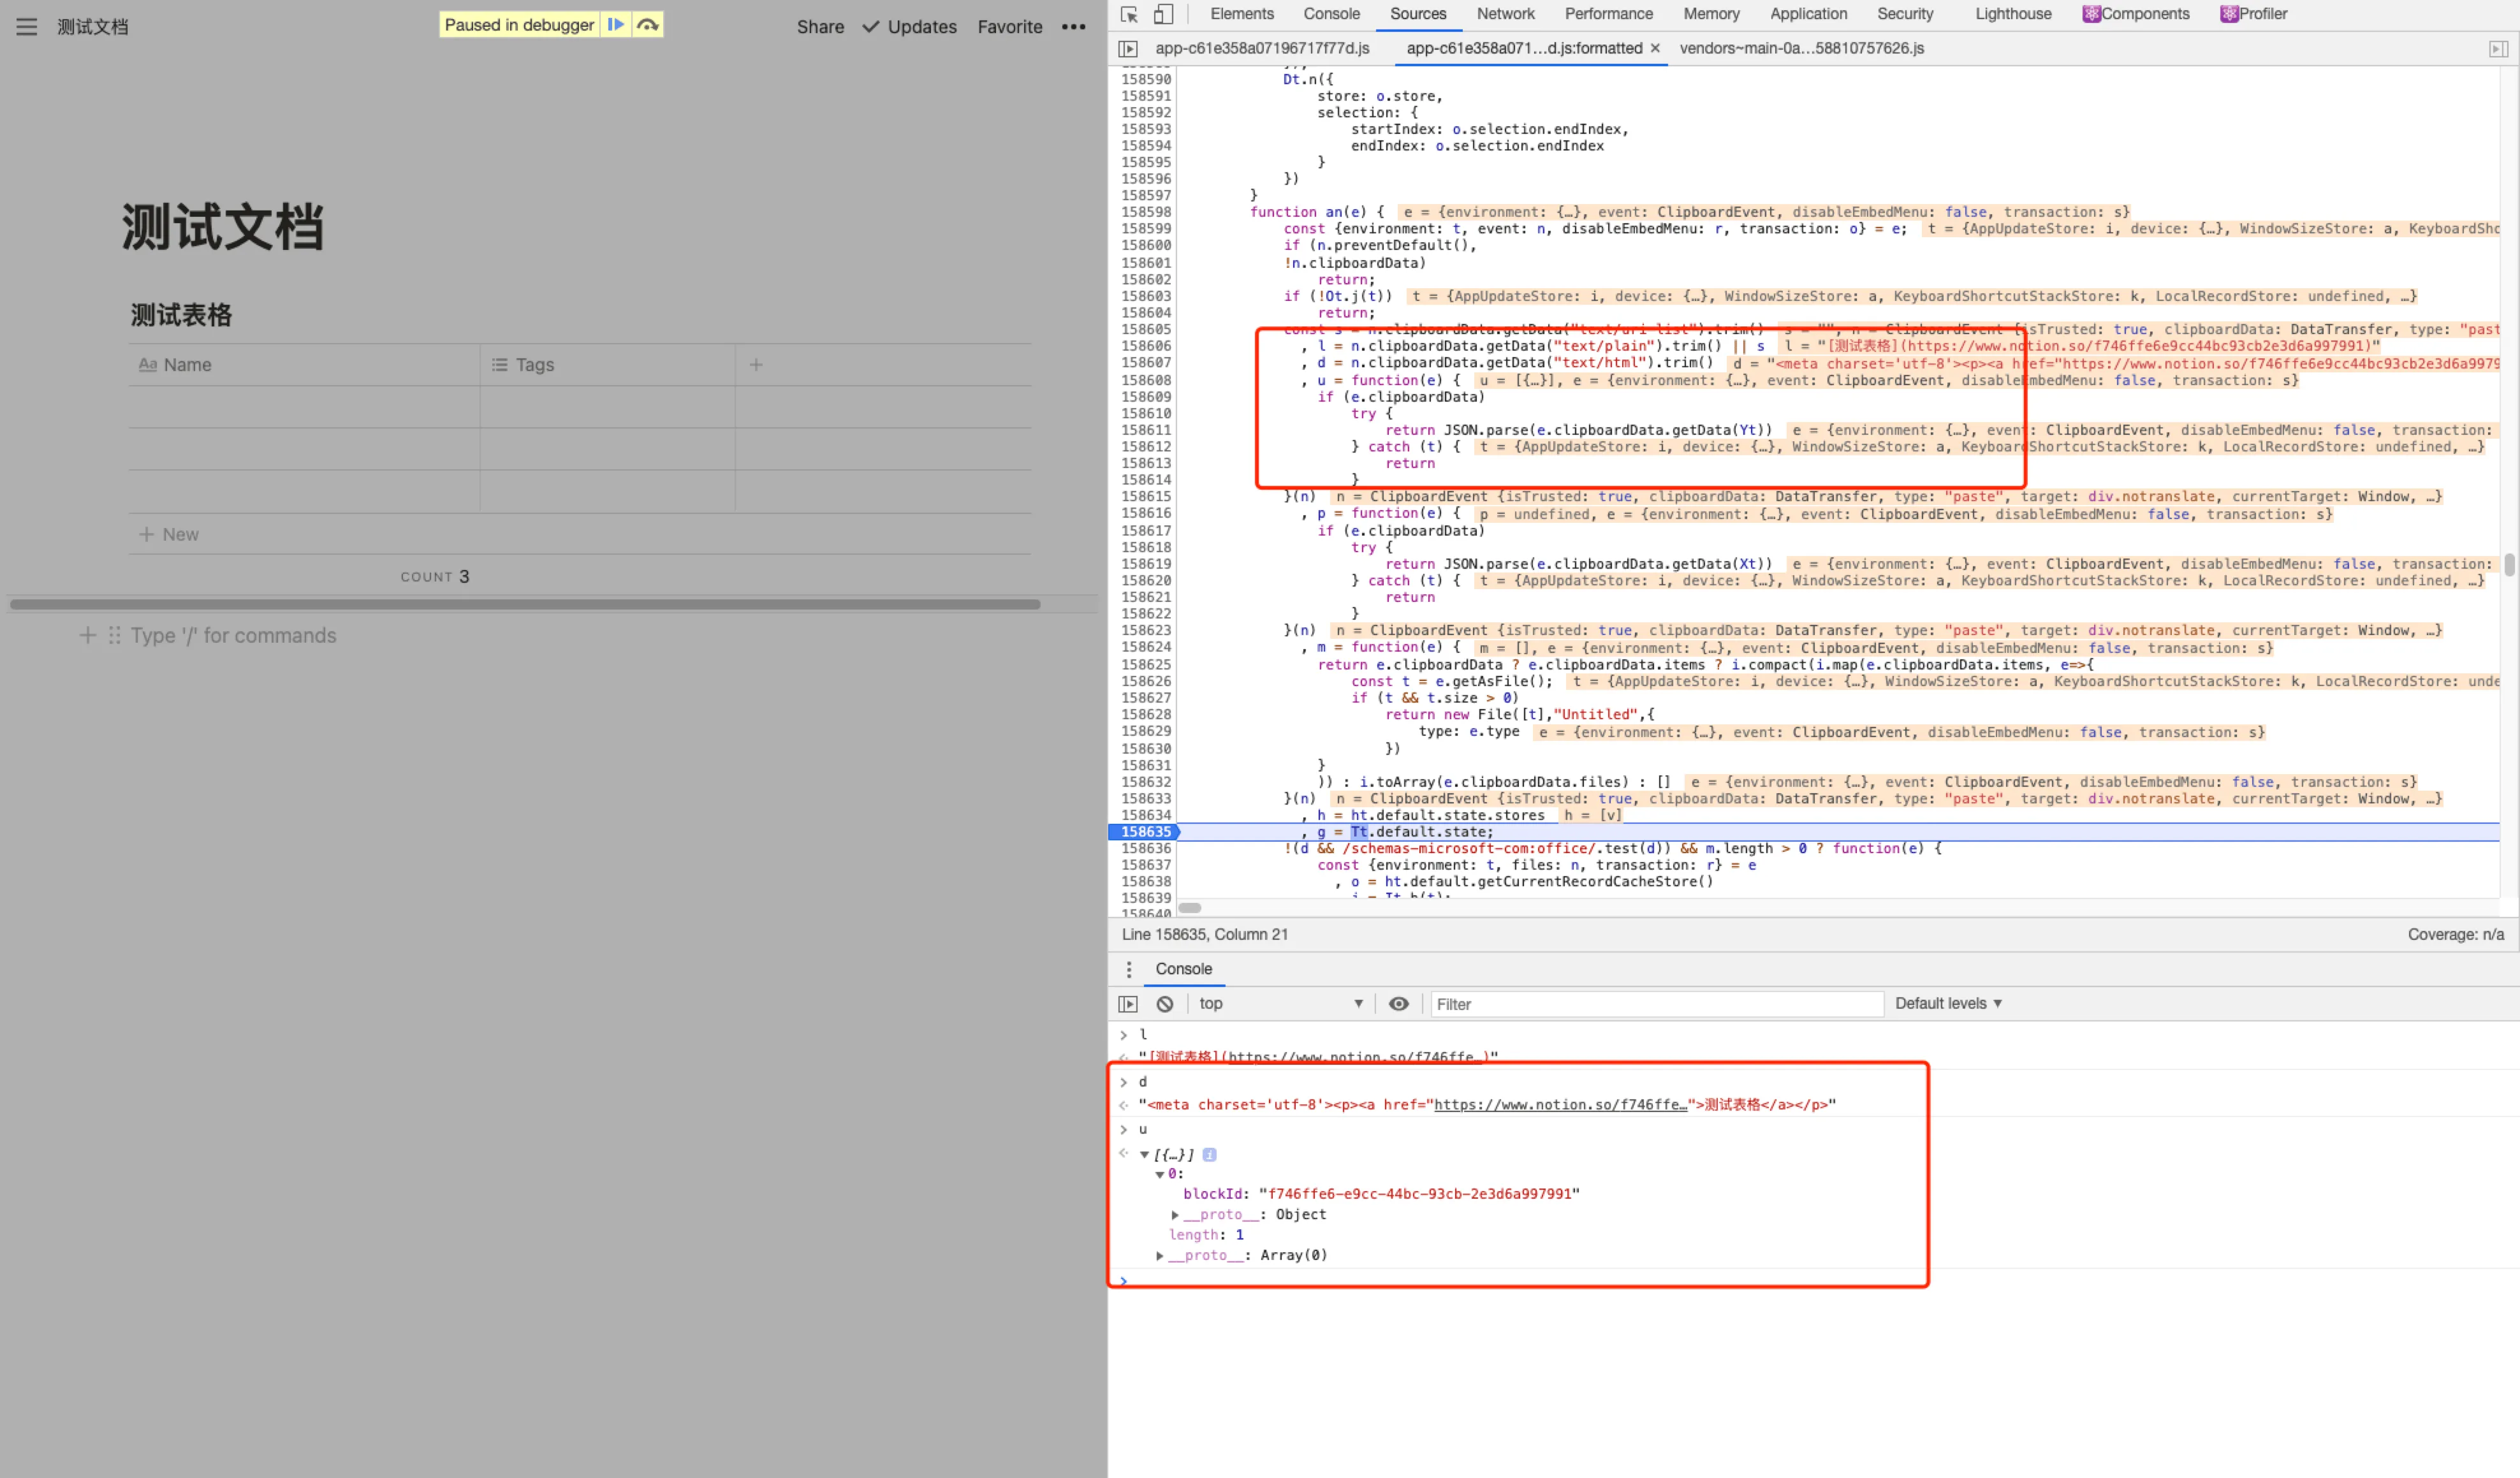2520x1478 pixels.
Task: Open the console drawer three-dot menu
Action: tap(1128, 969)
